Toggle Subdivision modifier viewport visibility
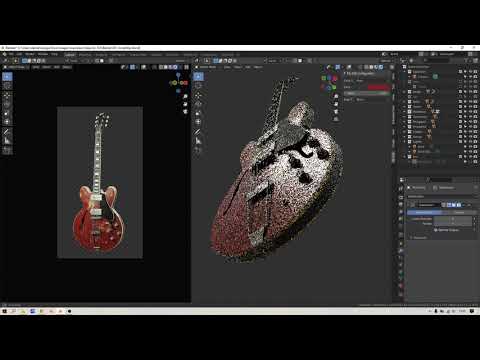480x360 pixels. (454, 205)
